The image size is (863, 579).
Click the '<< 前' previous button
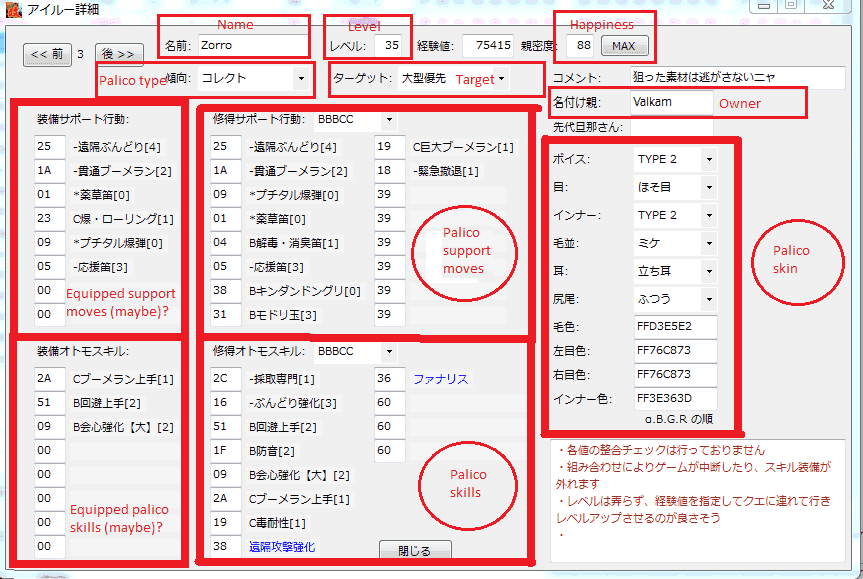click(x=47, y=54)
